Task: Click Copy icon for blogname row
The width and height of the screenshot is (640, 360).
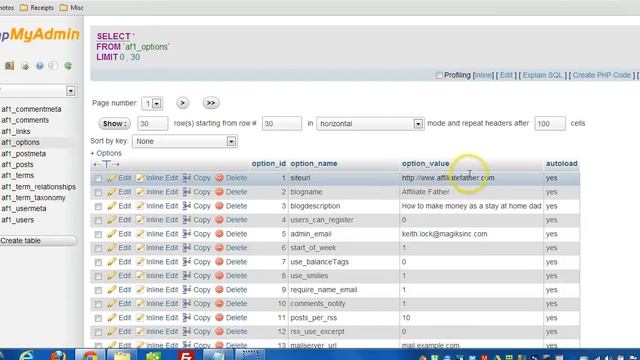Action: [x=187, y=192]
